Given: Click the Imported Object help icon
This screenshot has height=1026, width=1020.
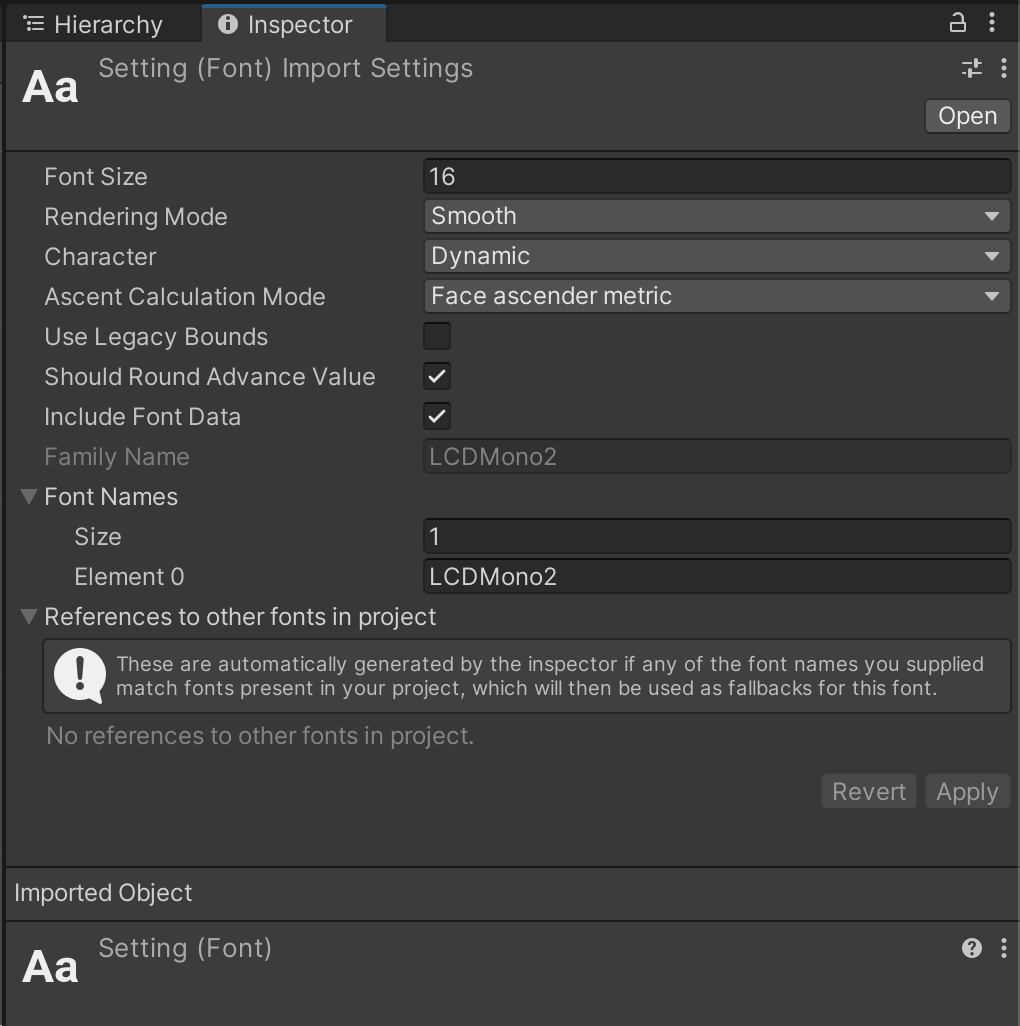Looking at the screenshot, I should pos(971,948).
